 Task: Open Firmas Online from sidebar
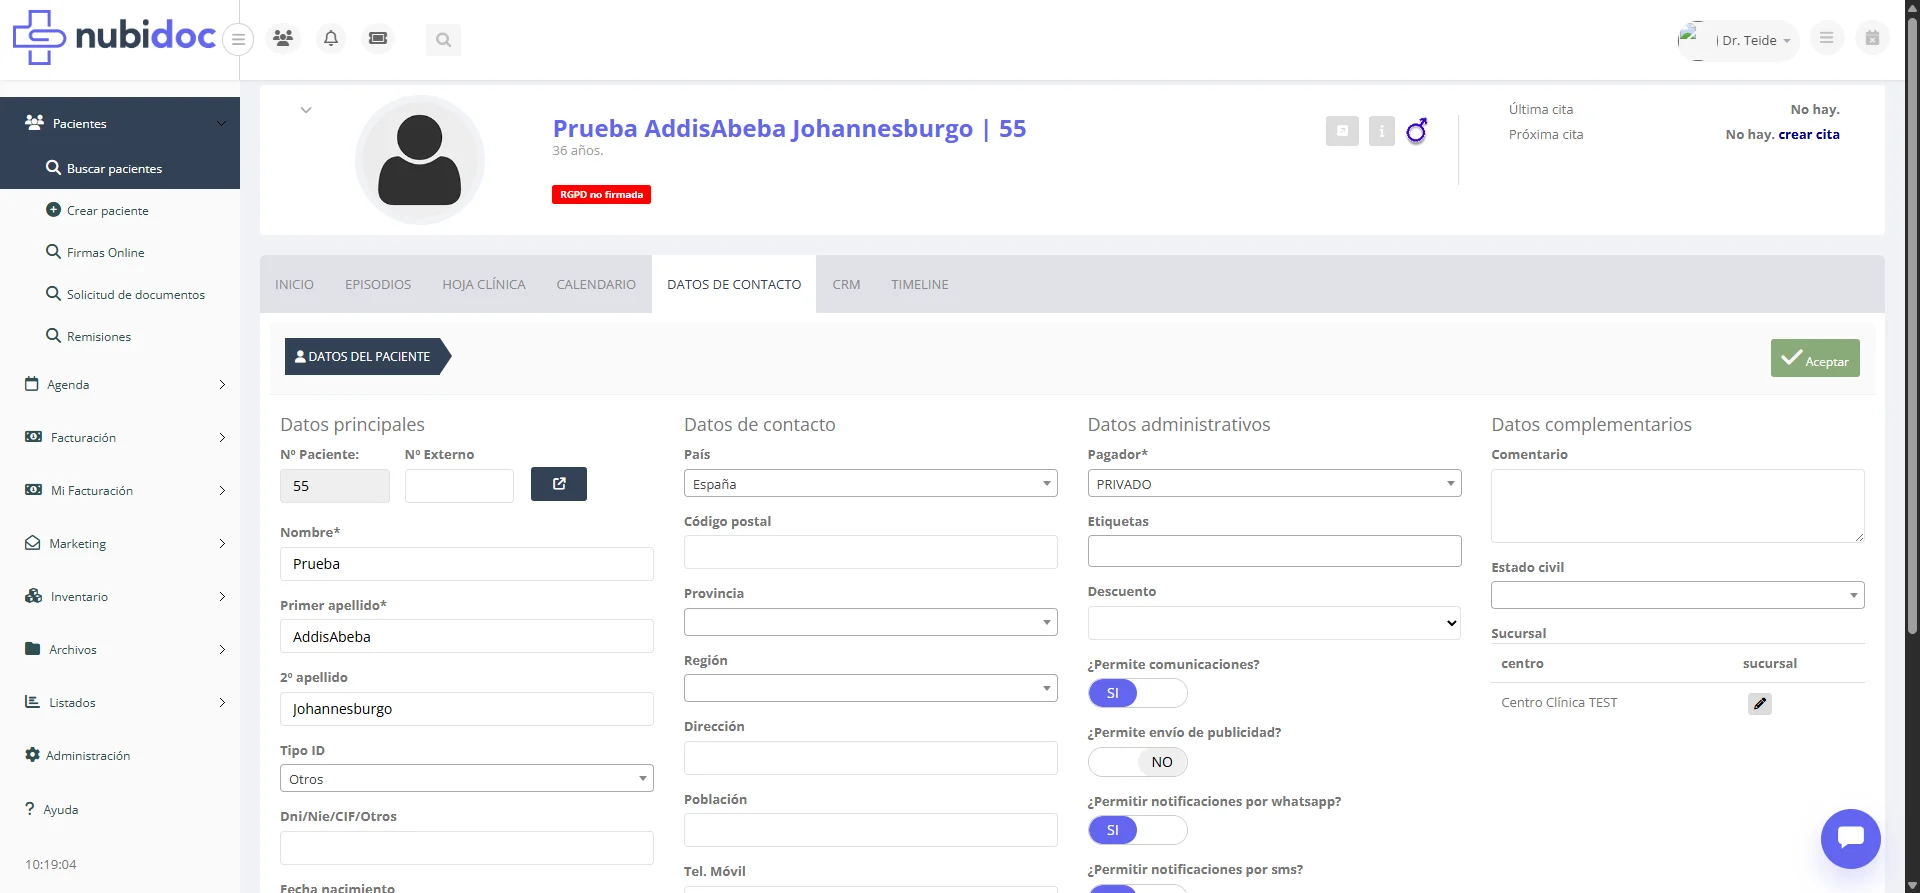coord(105,252)
